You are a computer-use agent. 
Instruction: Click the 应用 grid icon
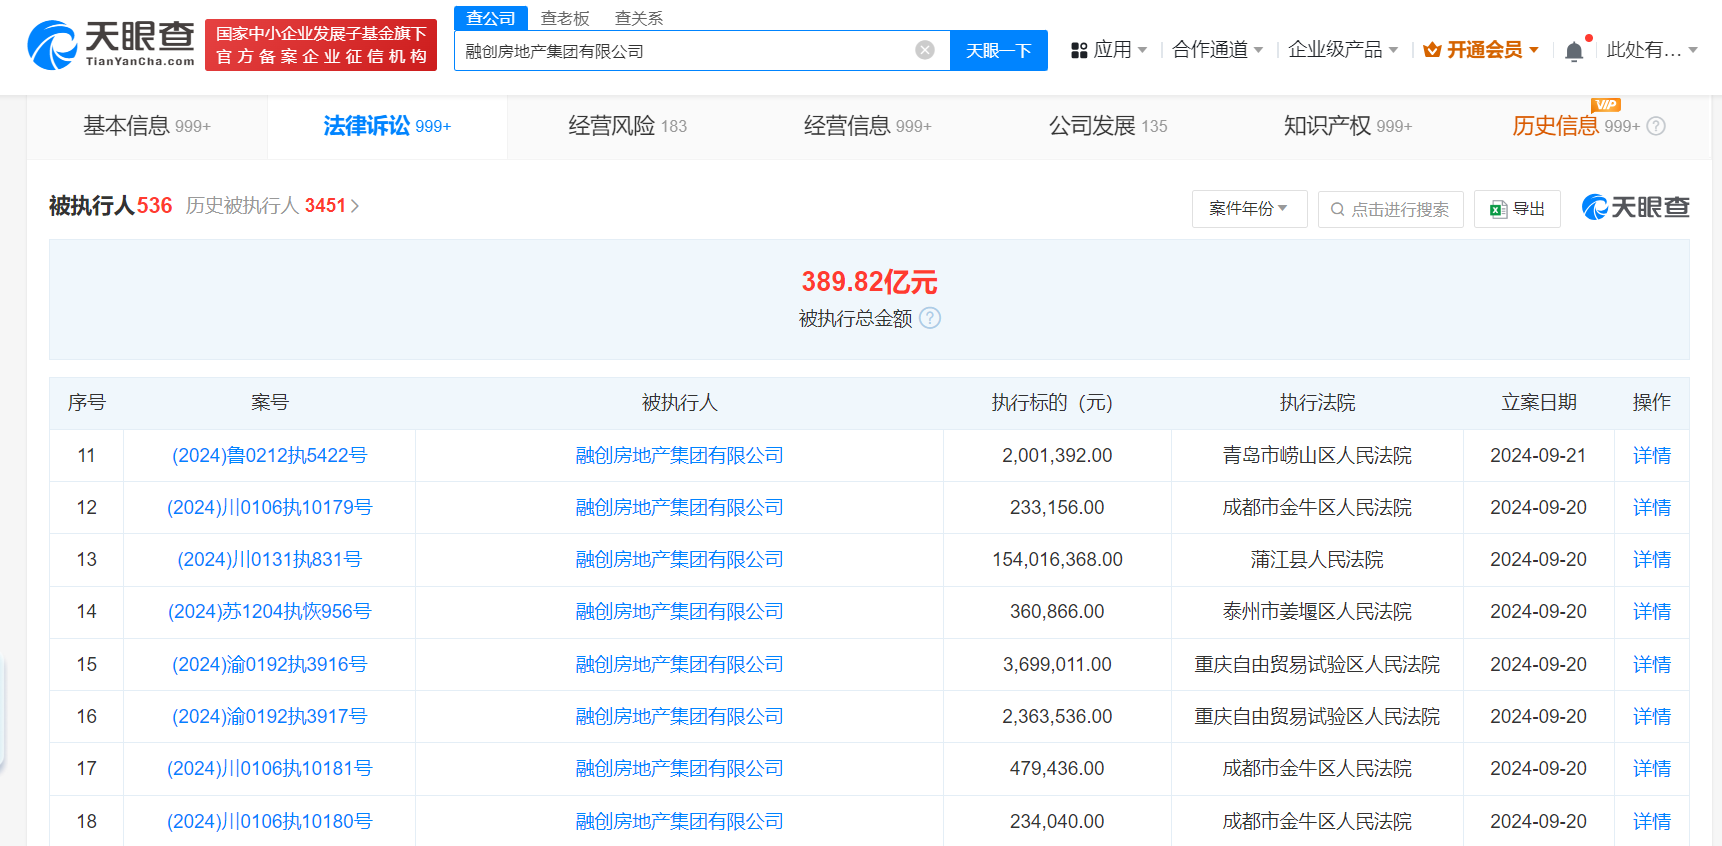click(x=1079, y=50)
